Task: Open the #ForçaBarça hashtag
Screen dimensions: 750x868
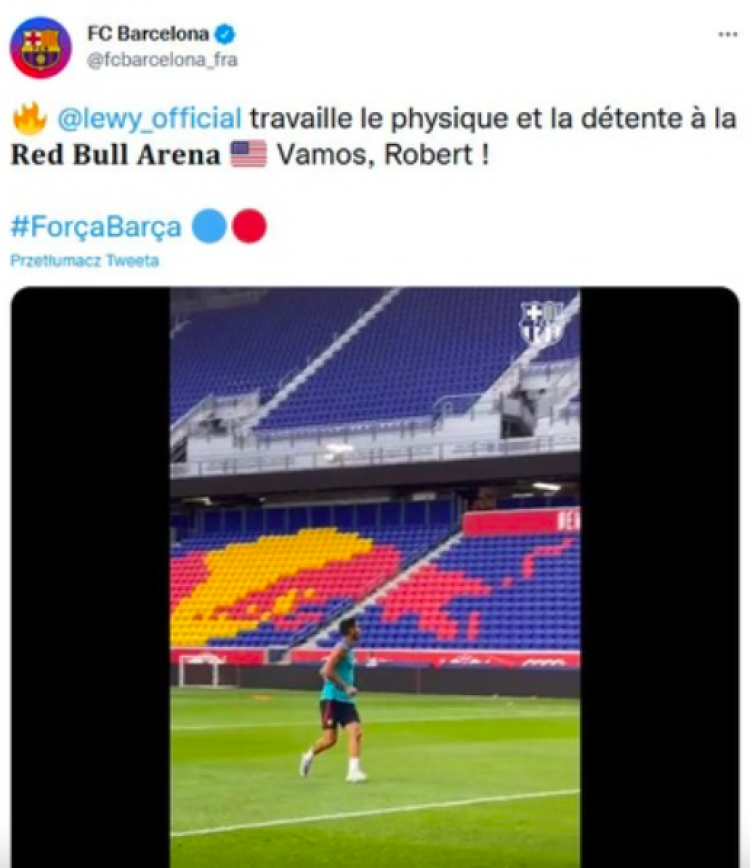Action: coord(96,227)
